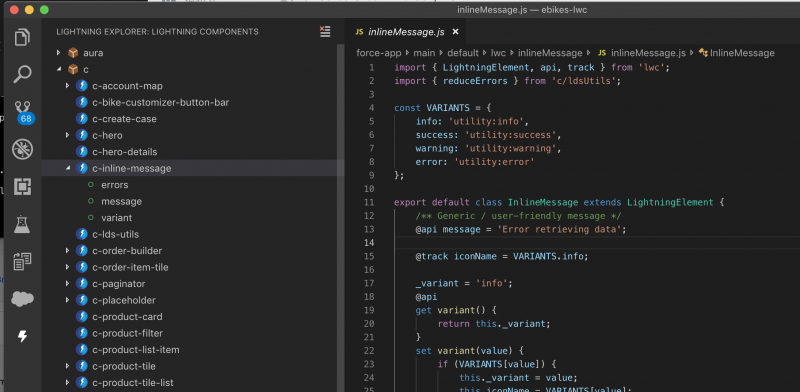Click the JS icon in inlineMessage.js breadcrumb
The height and width of the screenshot is (392, 800).
click(x=602, y=53)
